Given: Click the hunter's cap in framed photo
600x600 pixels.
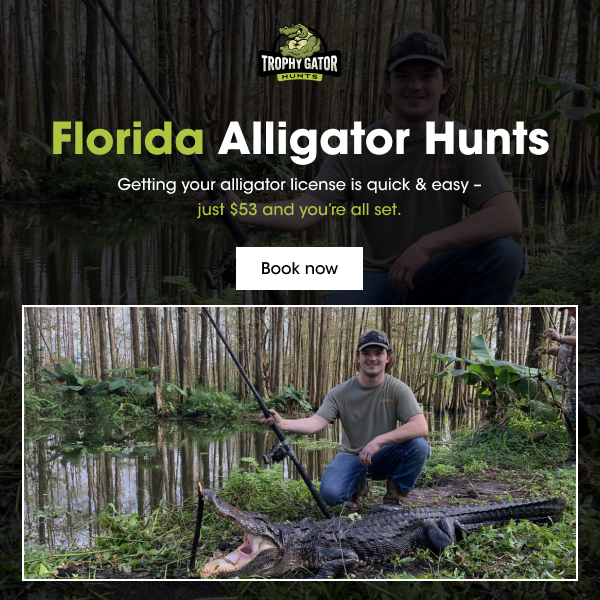Looking at the screenshot, I should point(373,340).
